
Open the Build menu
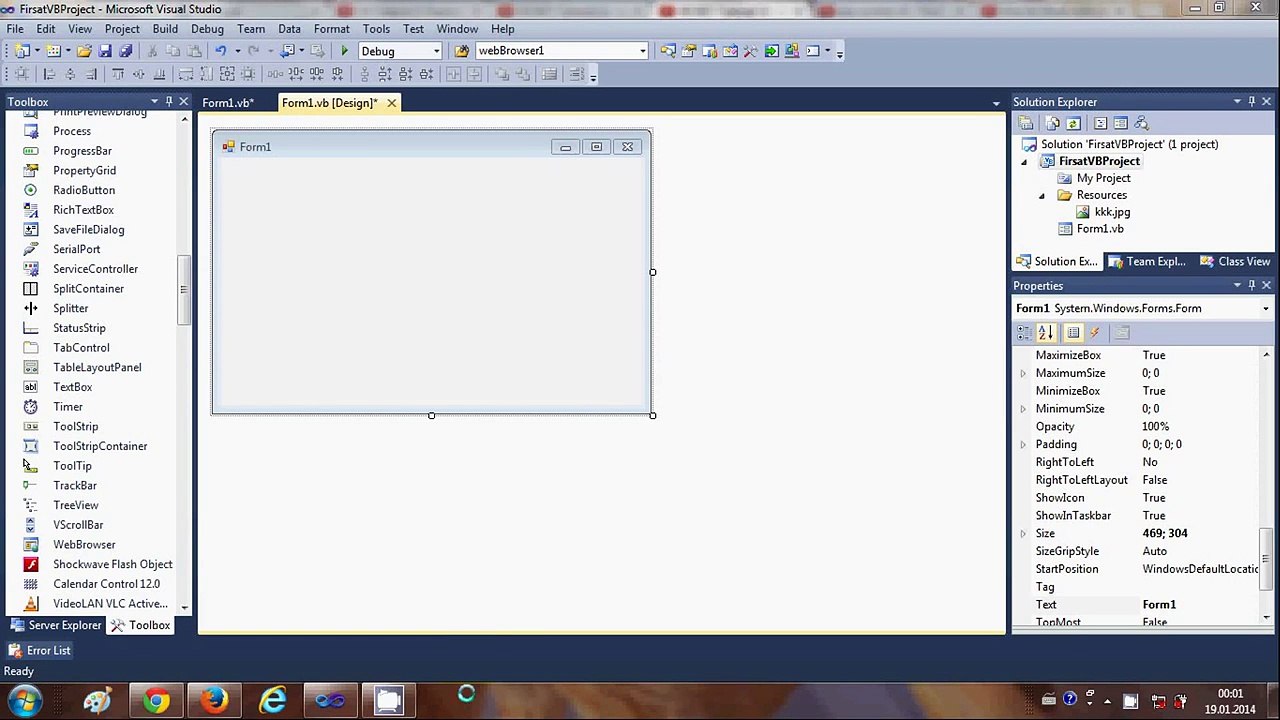[165, 29]
